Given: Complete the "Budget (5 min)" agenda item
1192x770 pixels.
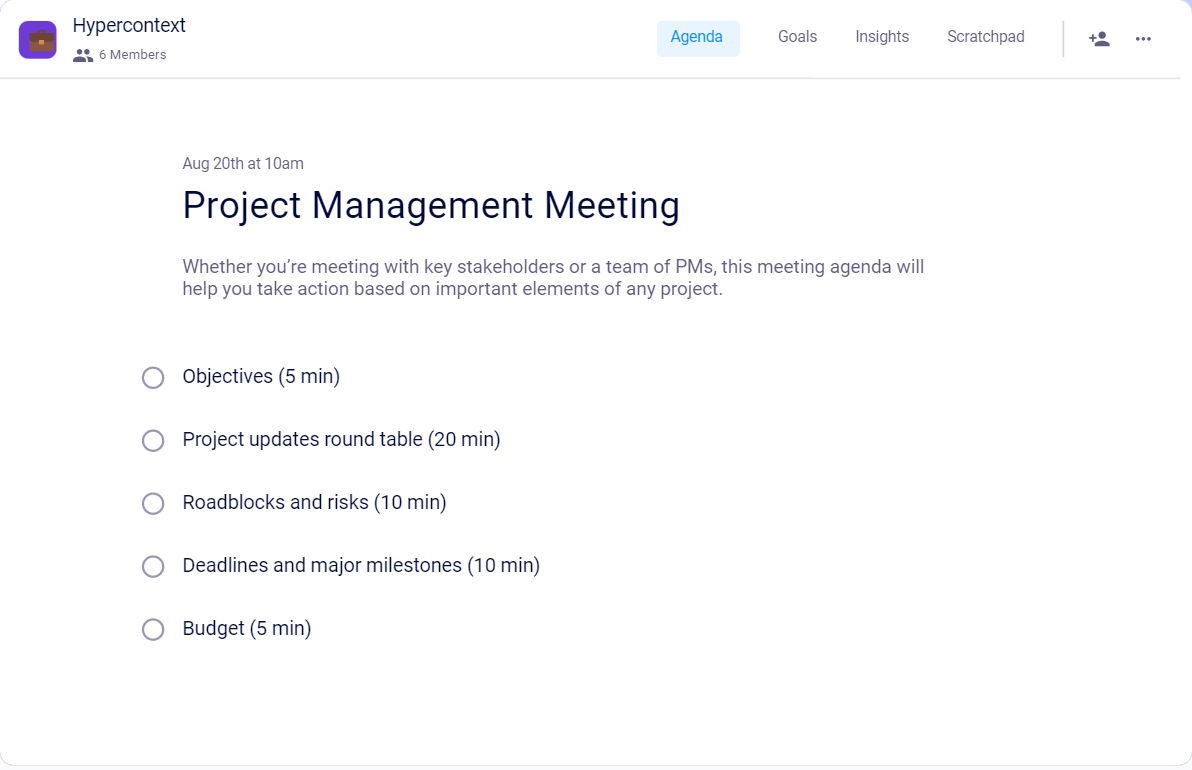Looking at the screenshot, I should click(x=152, y=630).
